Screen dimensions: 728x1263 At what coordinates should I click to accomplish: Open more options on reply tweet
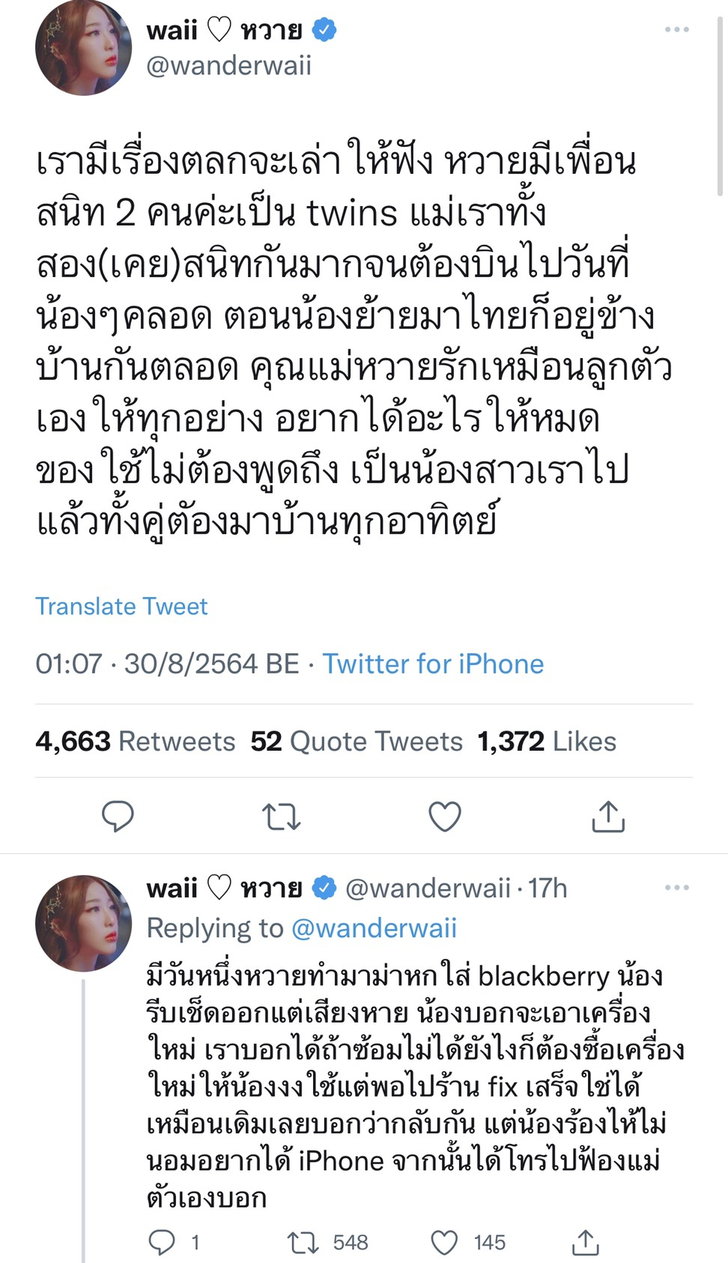pos(677,887)
